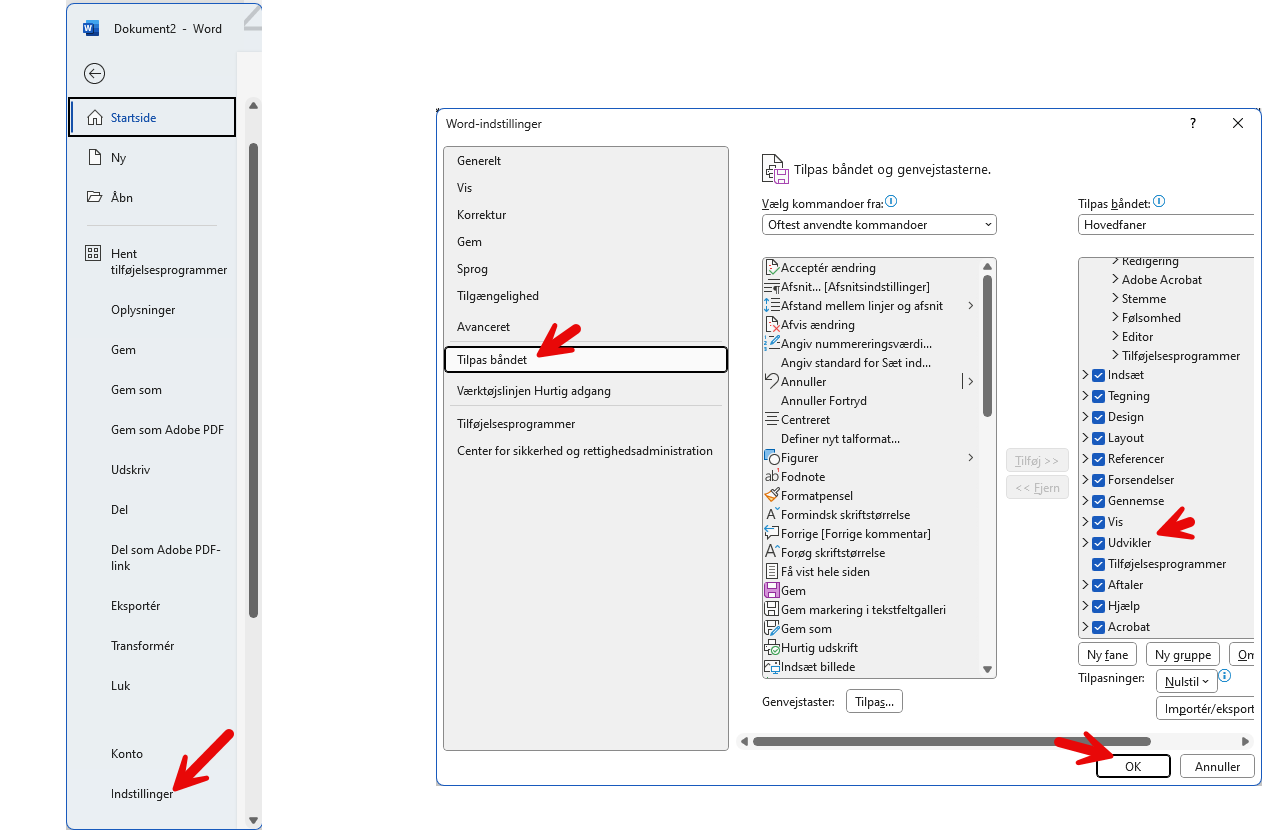This screenshot has height=830, width=1286.
Task: Expand the Følsomhed group
Action: (1115, 318)
